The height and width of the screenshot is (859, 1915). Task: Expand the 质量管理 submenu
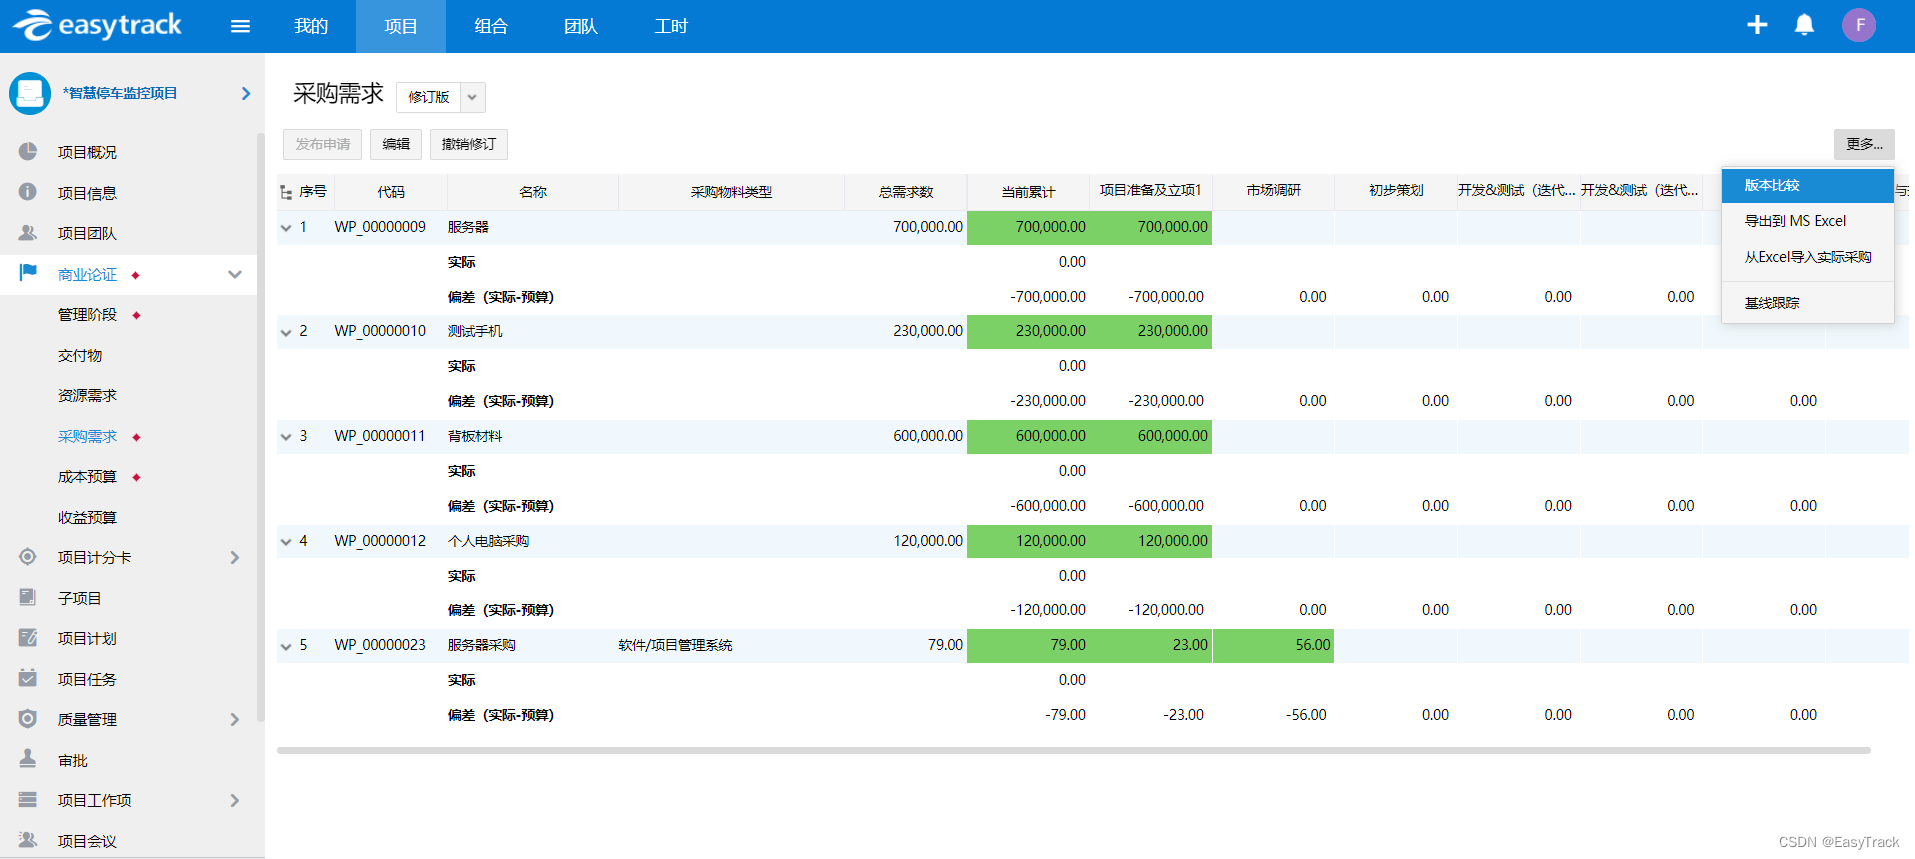click(235, 719)
